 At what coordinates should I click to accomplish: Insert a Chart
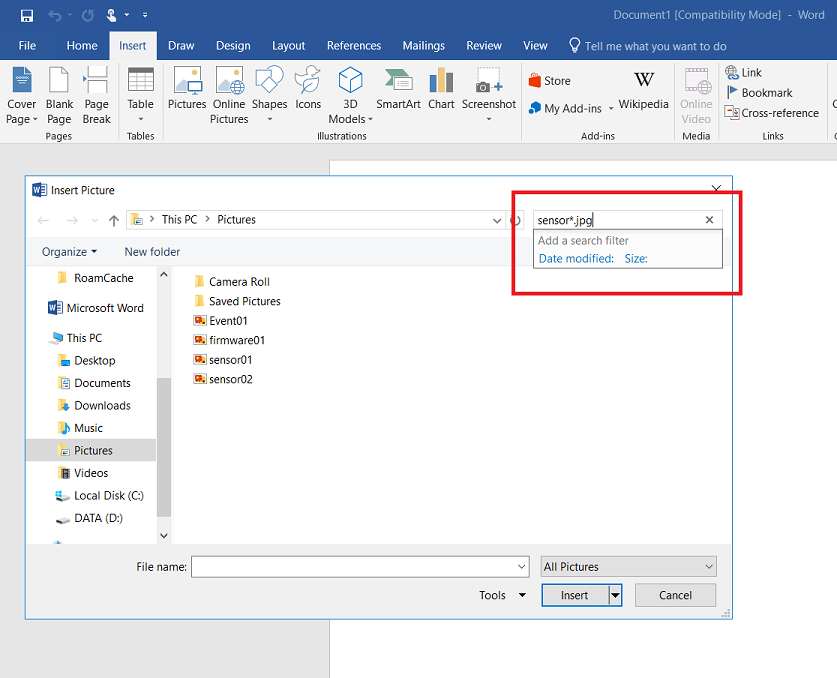(x=441, y=89)
